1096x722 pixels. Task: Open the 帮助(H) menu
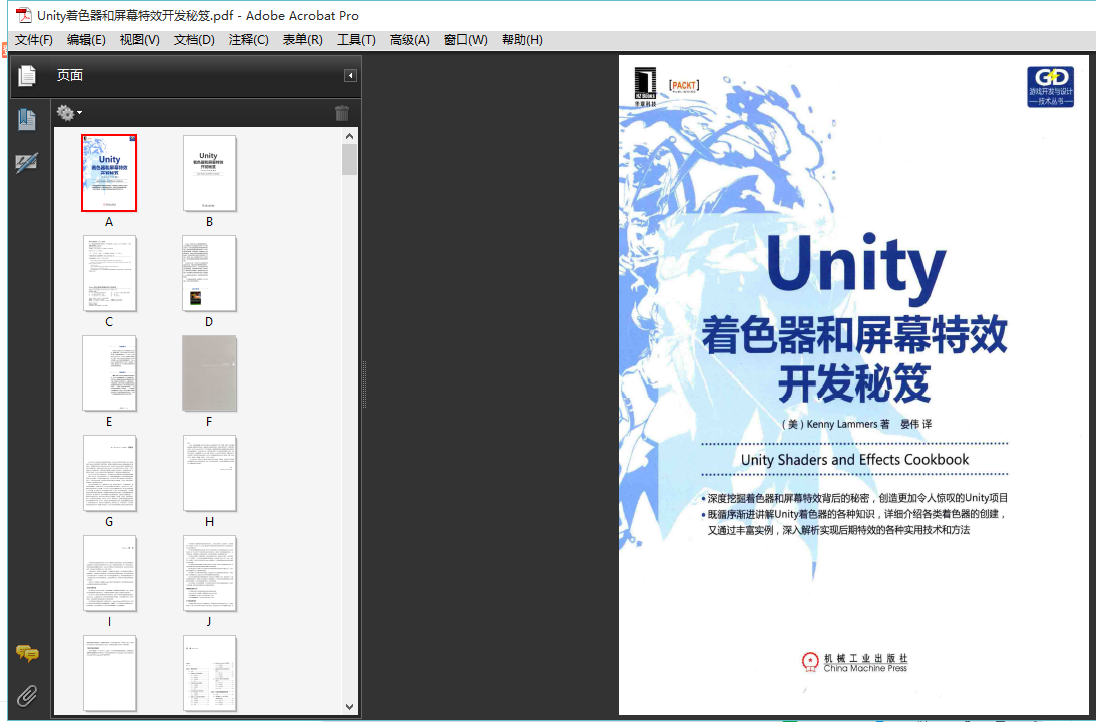522,40
